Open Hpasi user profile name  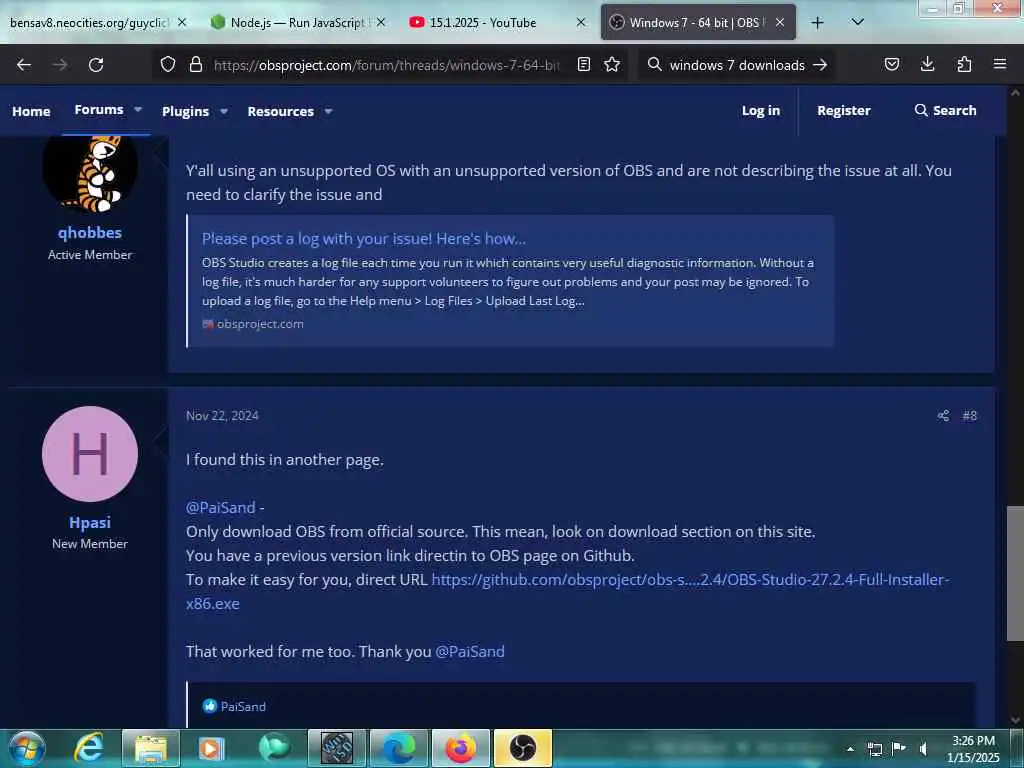click(89, 522)
